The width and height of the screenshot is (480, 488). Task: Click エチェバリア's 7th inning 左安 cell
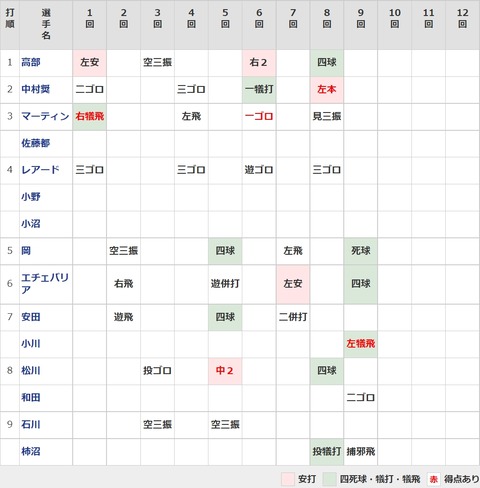tap(293, 284)
